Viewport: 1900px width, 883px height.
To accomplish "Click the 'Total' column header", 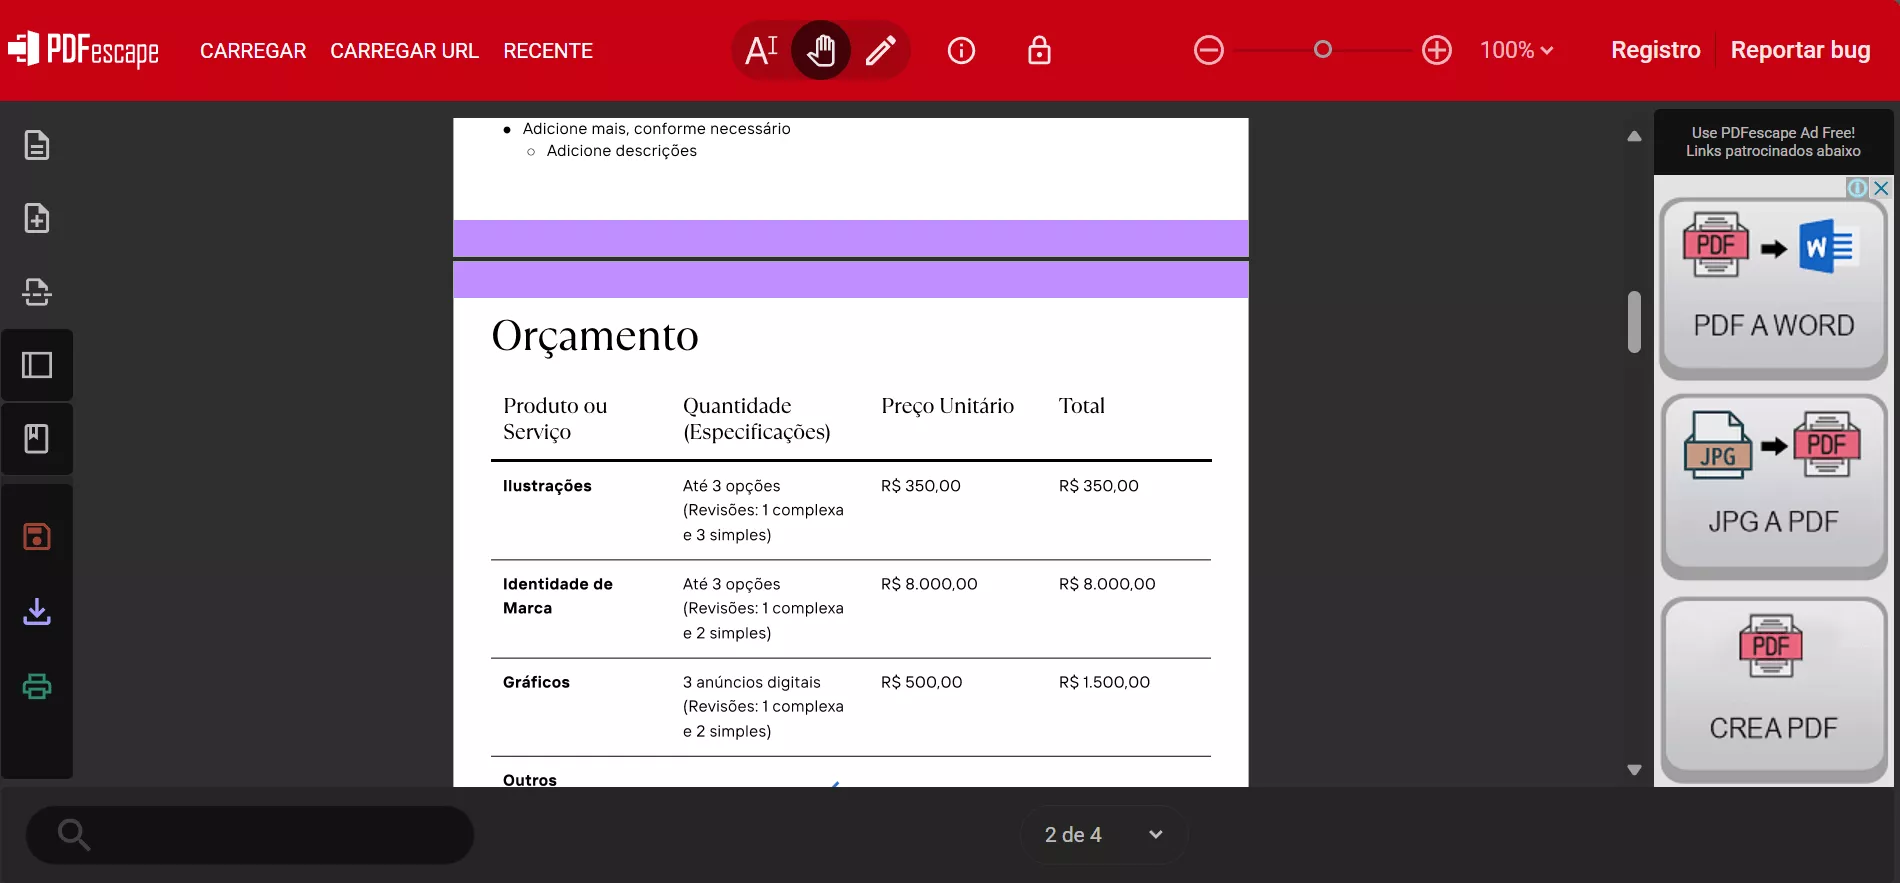I will (x=1081, y=406).
